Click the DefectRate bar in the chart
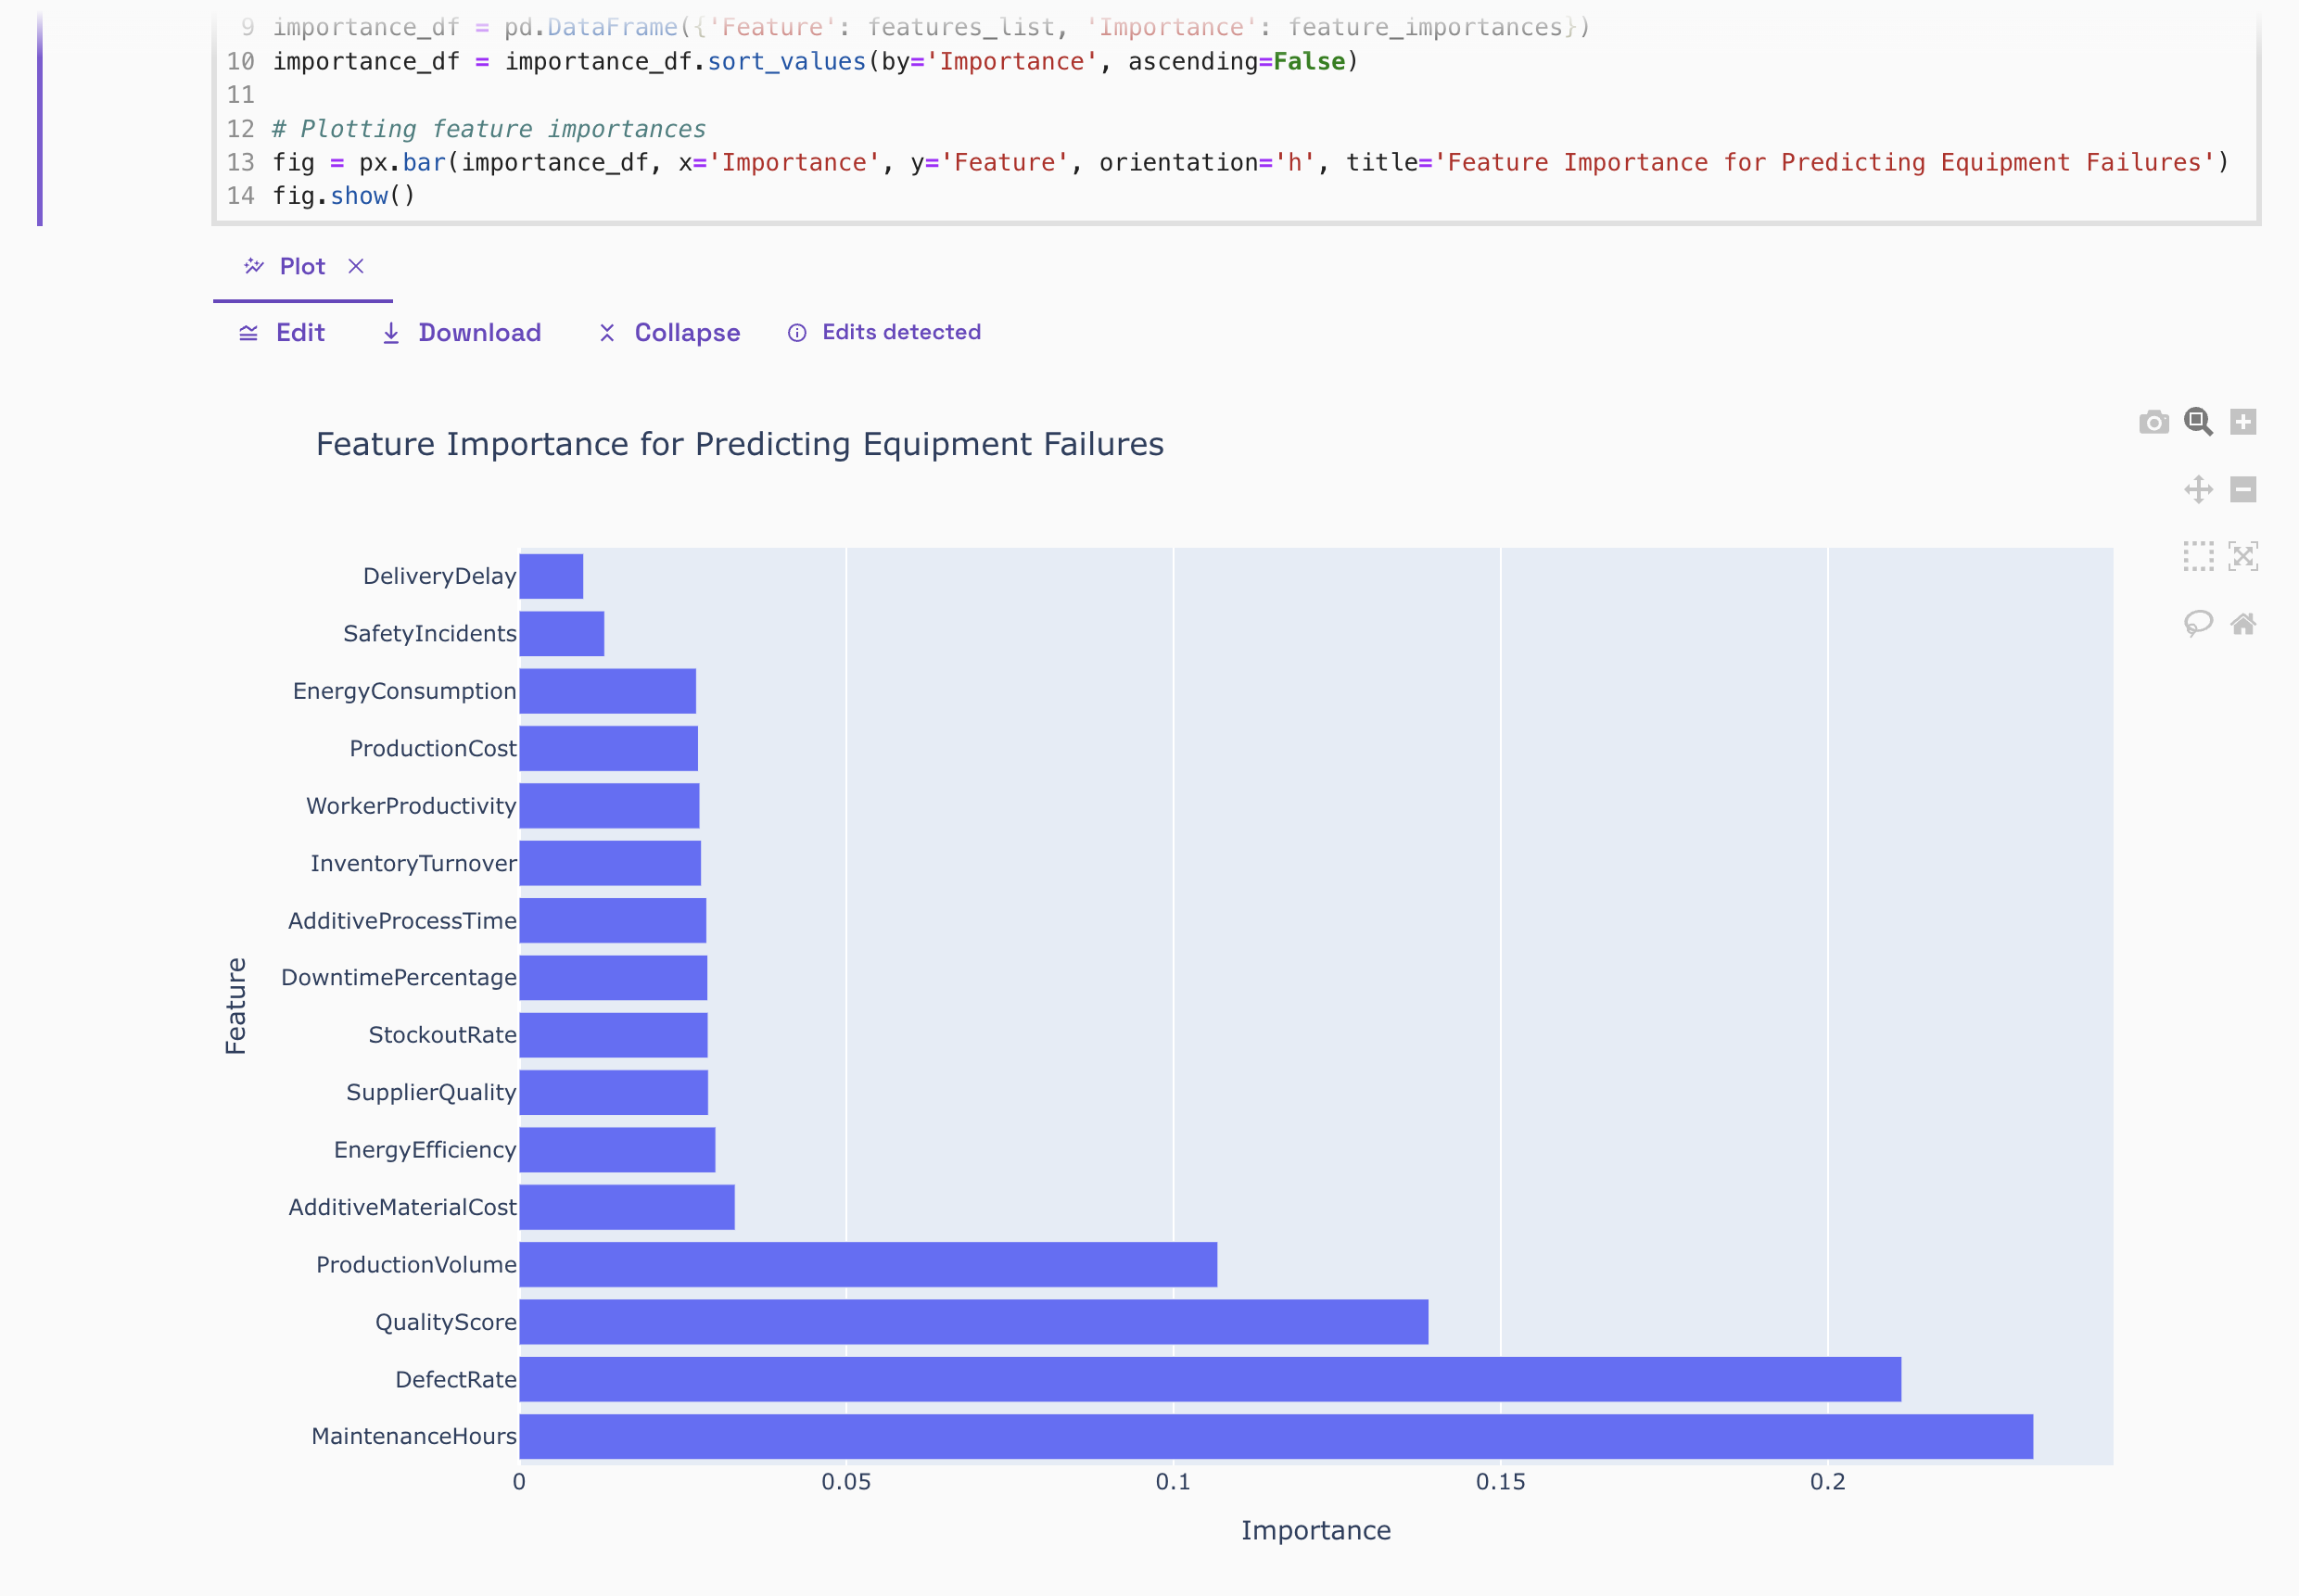Viewport: 2299px width, 1596px height. 1210,1379
